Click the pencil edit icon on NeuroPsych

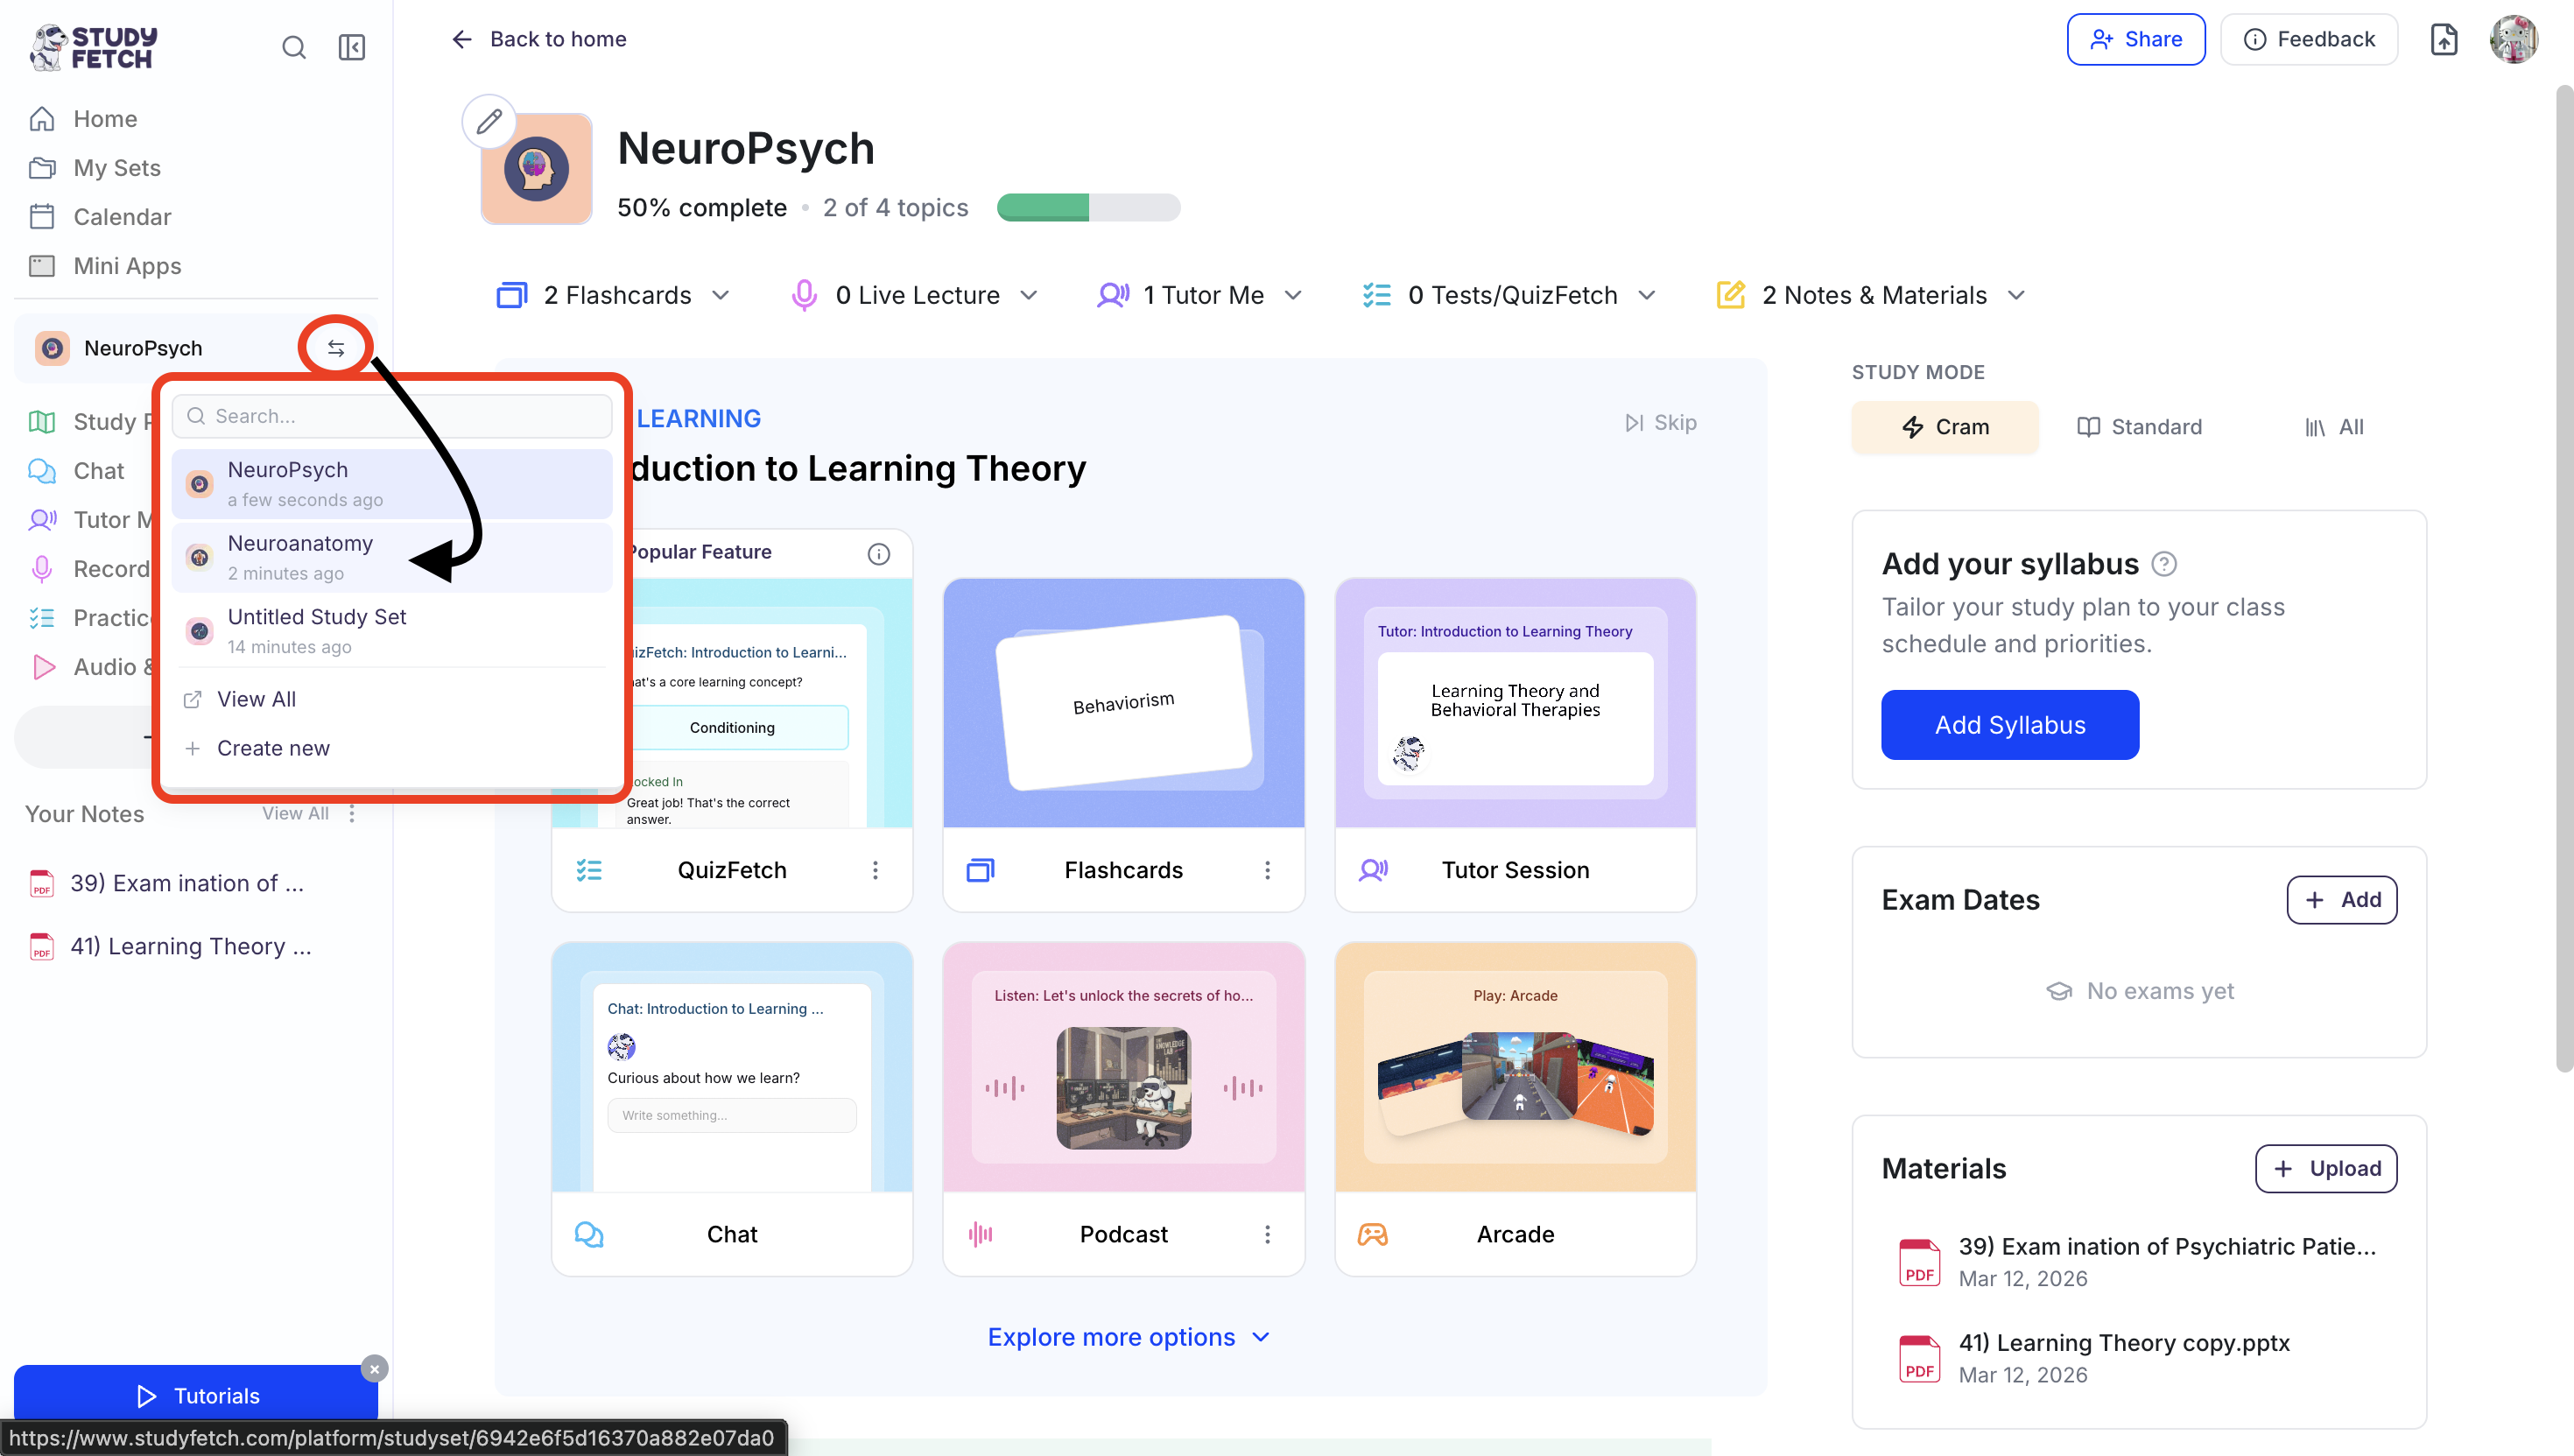pyautogui.click(x=489, y=122)
